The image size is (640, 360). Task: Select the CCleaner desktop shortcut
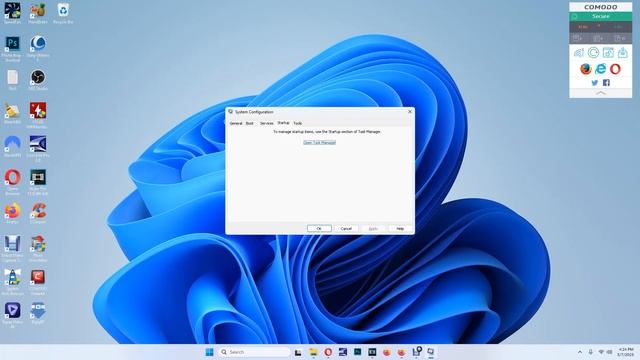(x=38, y=213)
